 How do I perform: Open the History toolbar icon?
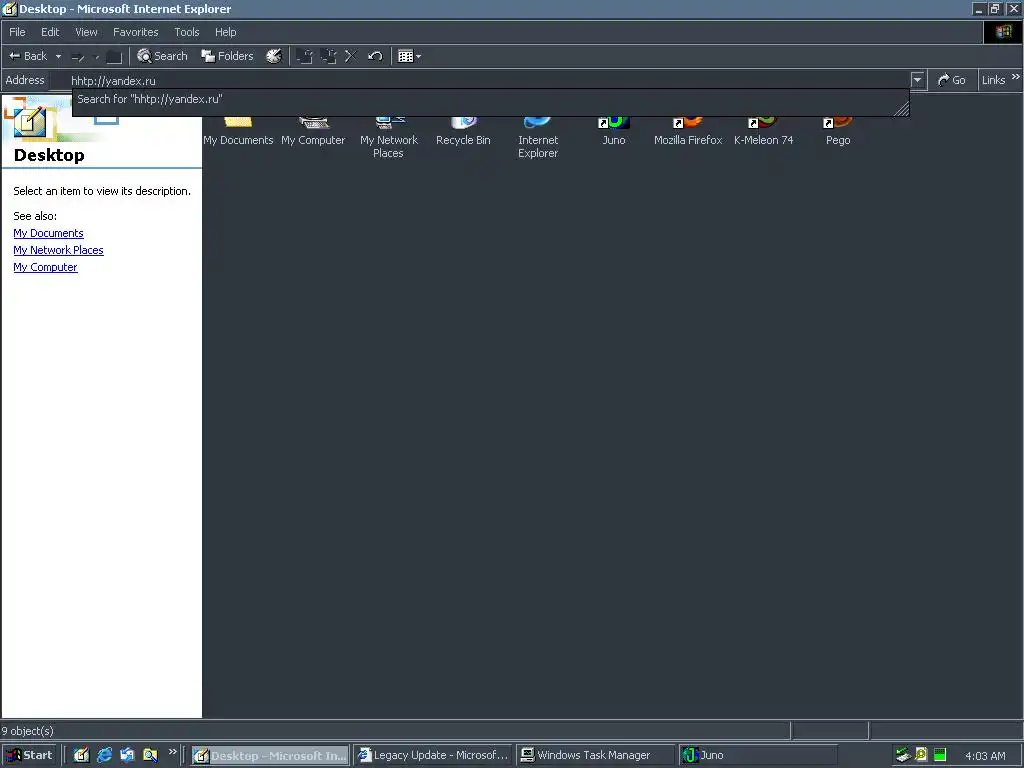[x=274, y=56]
